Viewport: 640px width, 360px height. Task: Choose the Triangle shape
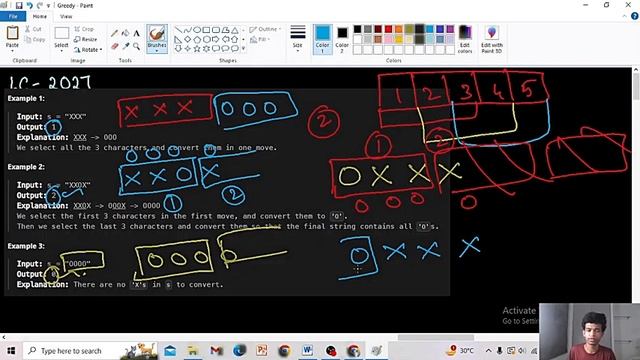(235, 30)
